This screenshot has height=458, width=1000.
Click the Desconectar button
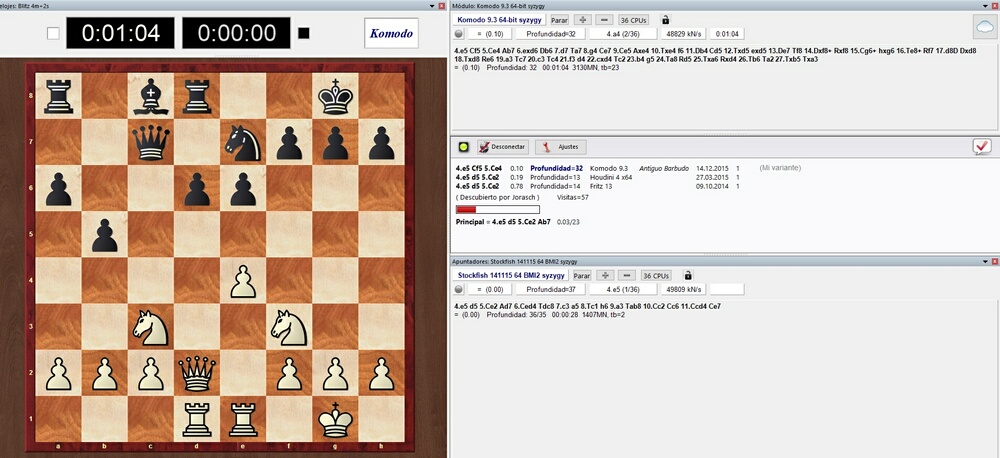point(503,147)
